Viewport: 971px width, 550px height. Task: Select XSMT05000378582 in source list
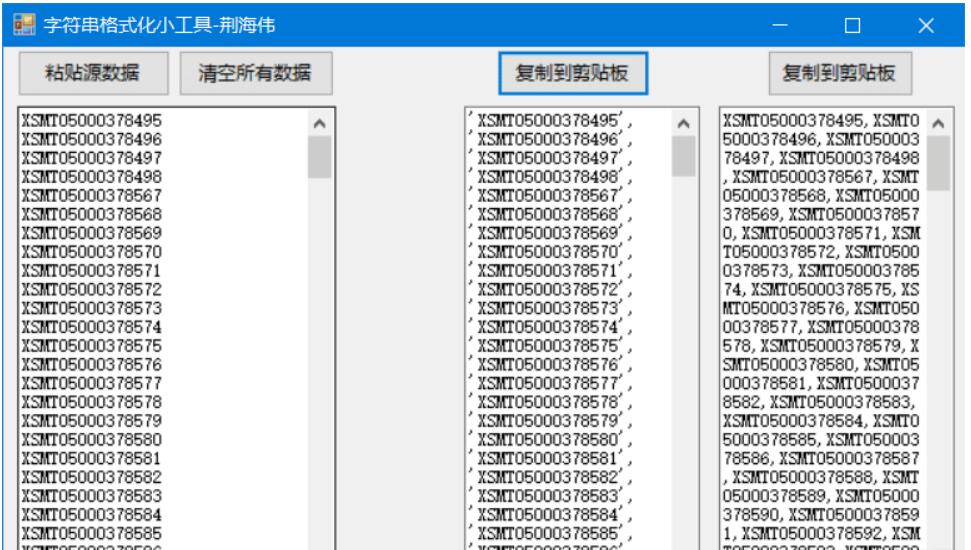[x=92, y=477]
